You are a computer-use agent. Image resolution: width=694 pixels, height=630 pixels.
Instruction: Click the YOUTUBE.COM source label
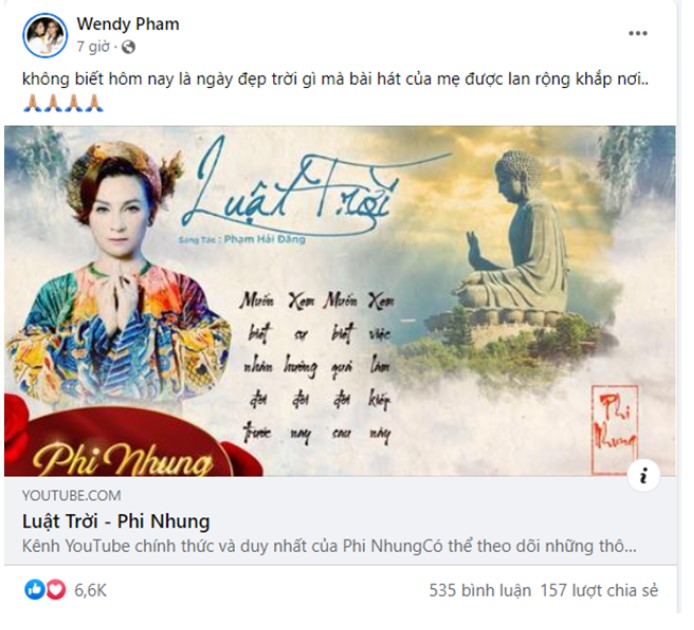(x=71, y=495)
